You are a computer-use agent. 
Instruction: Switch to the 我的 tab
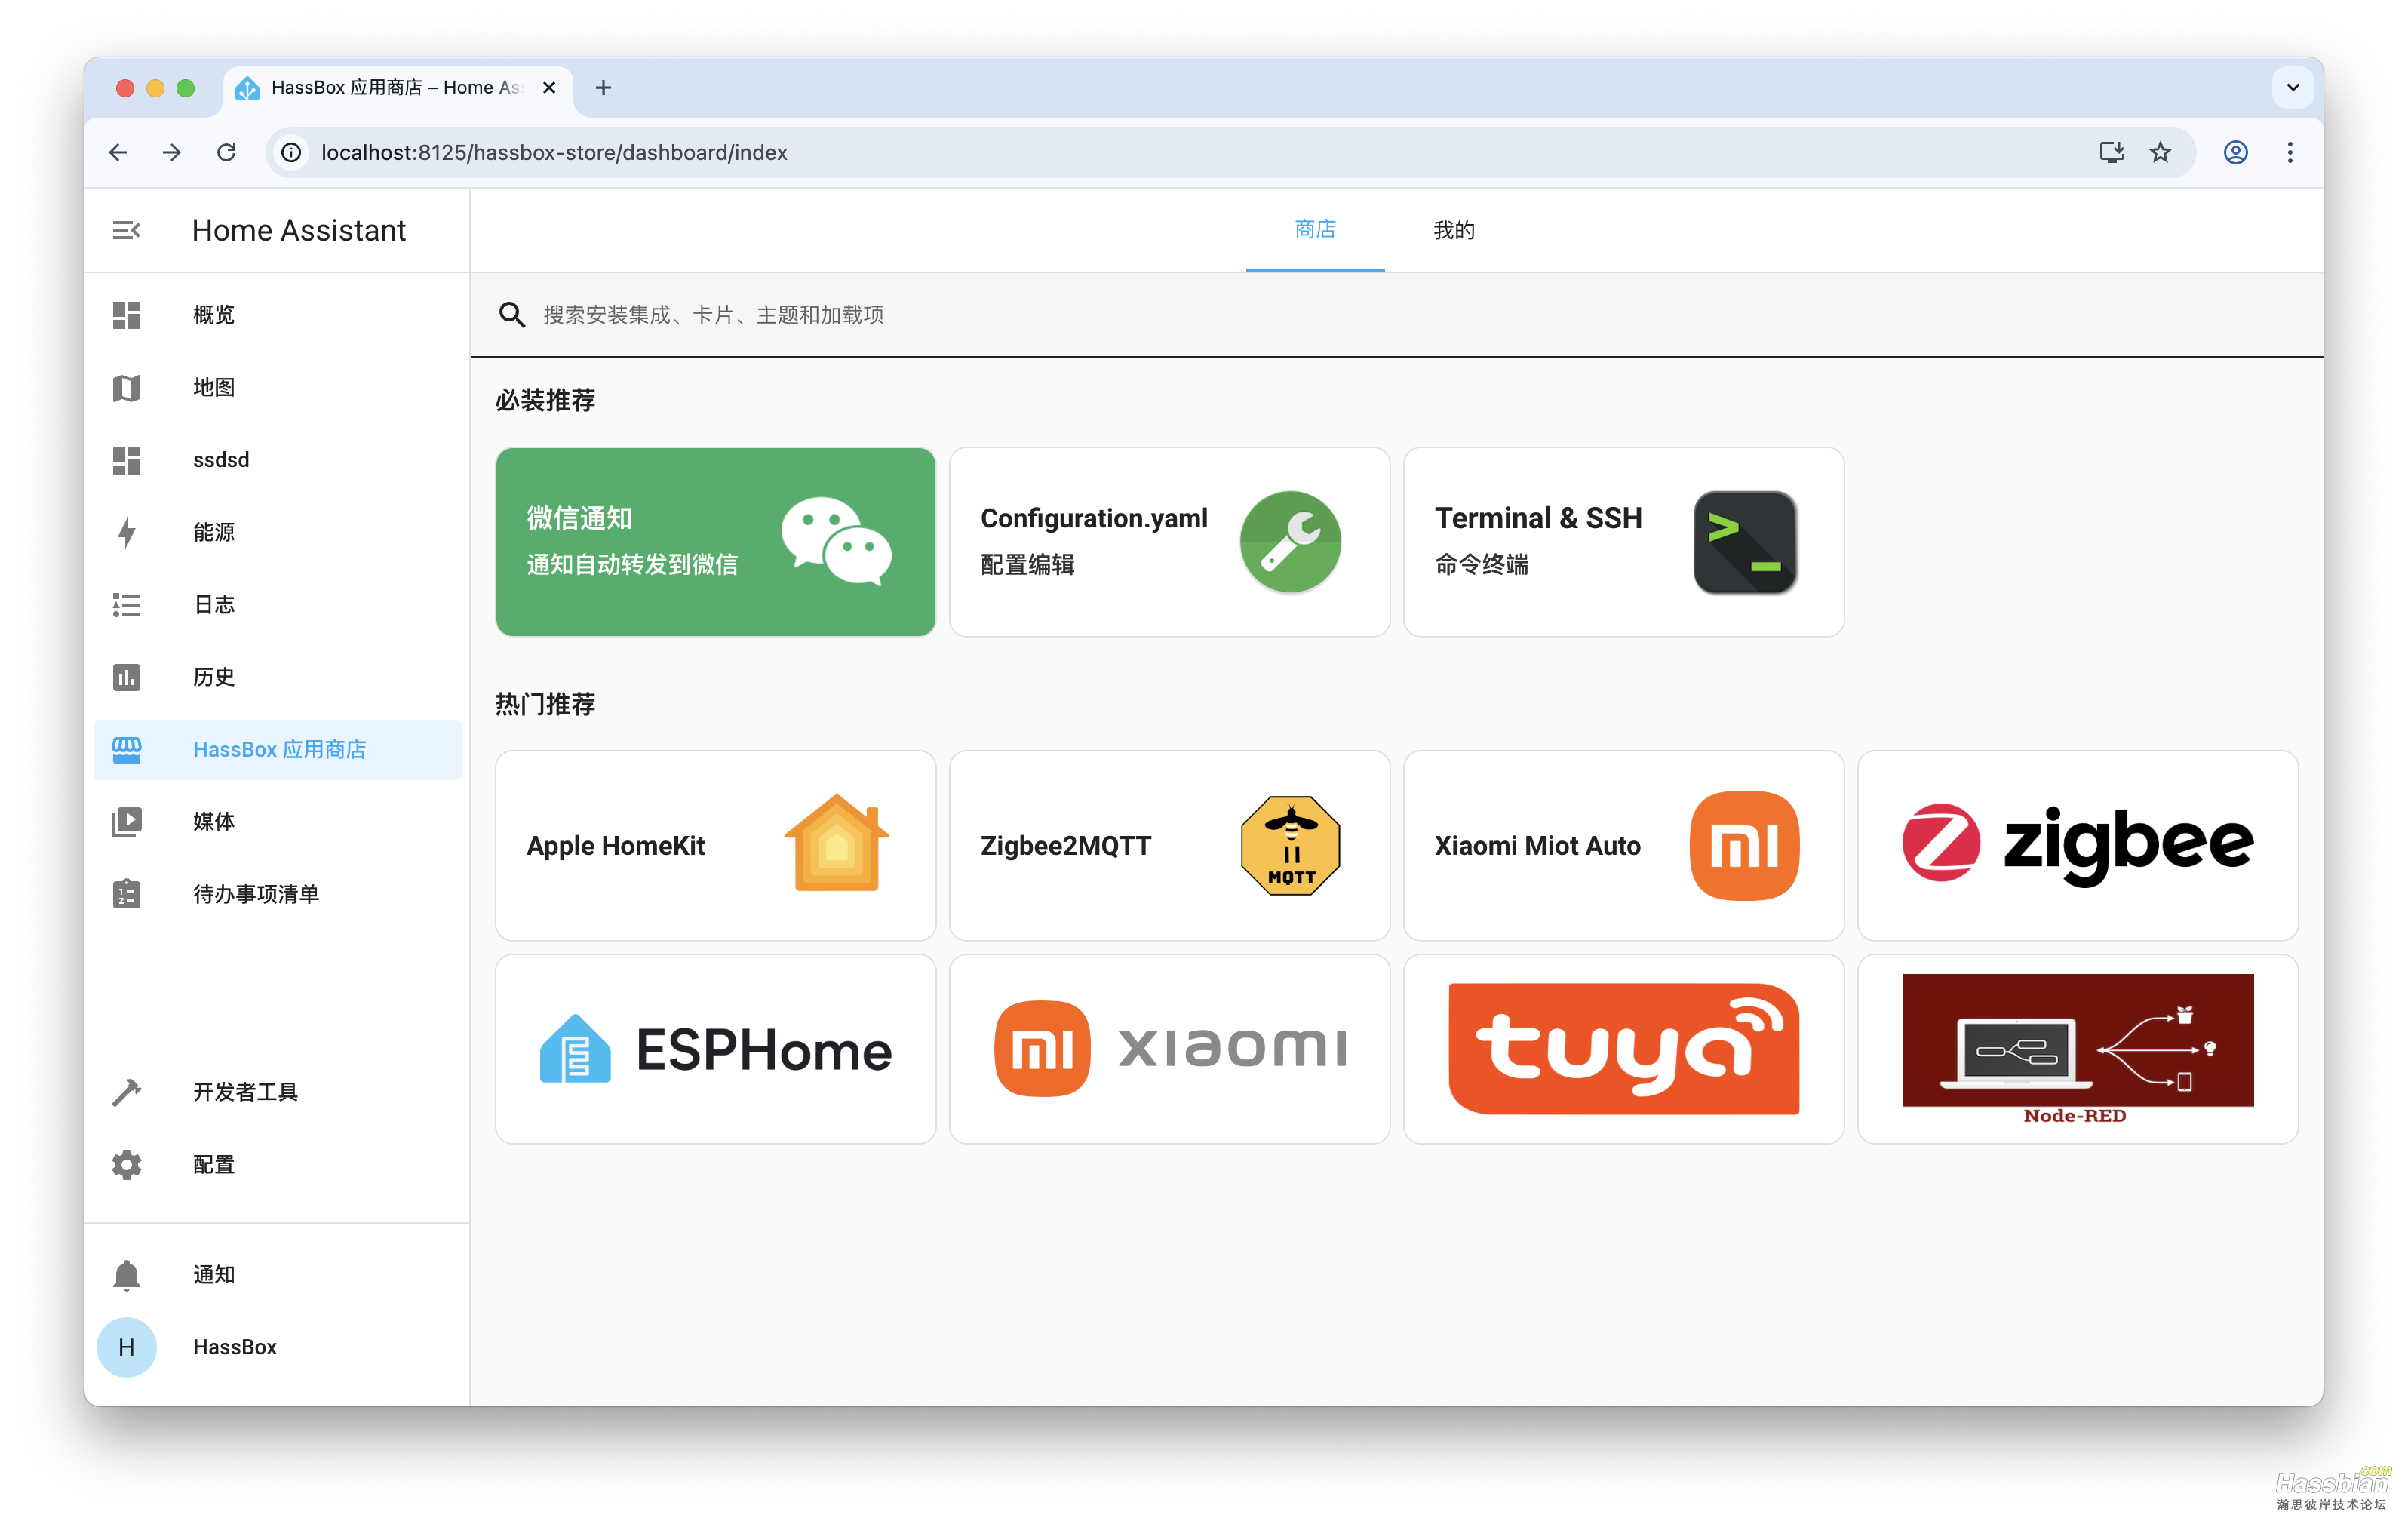point(1454,230)
